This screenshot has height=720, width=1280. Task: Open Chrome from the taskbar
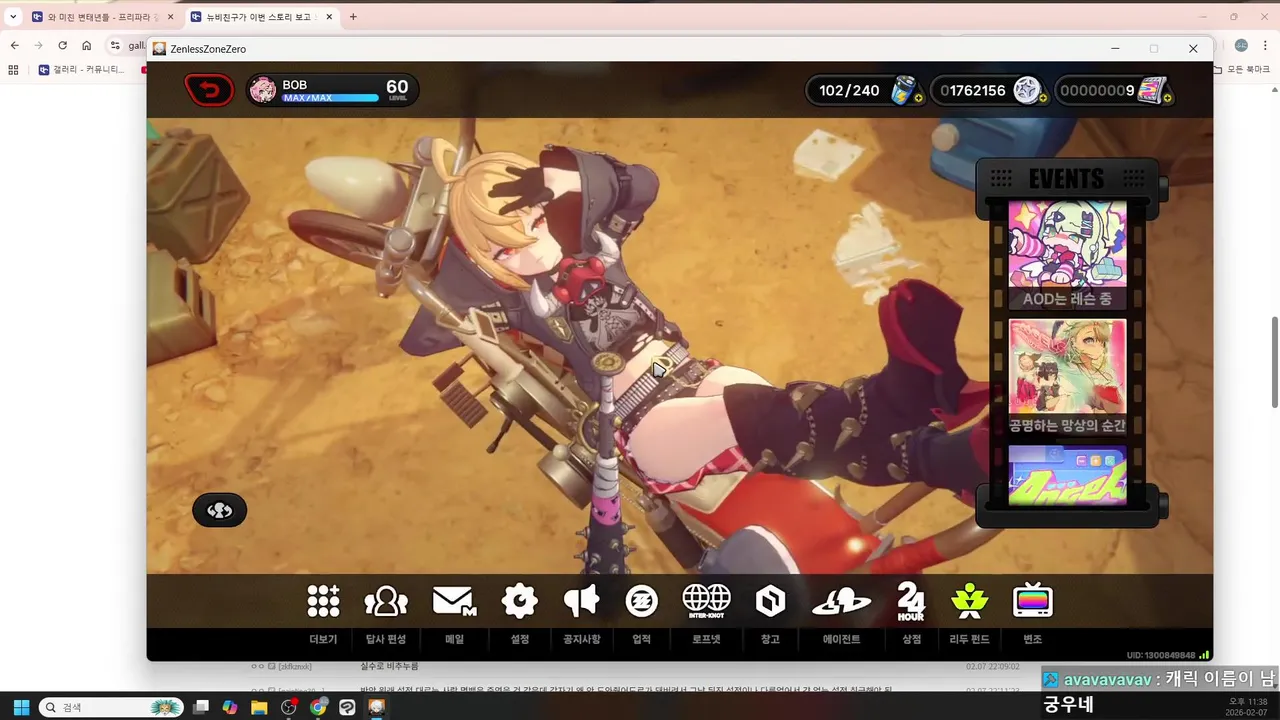pos(318,707)
